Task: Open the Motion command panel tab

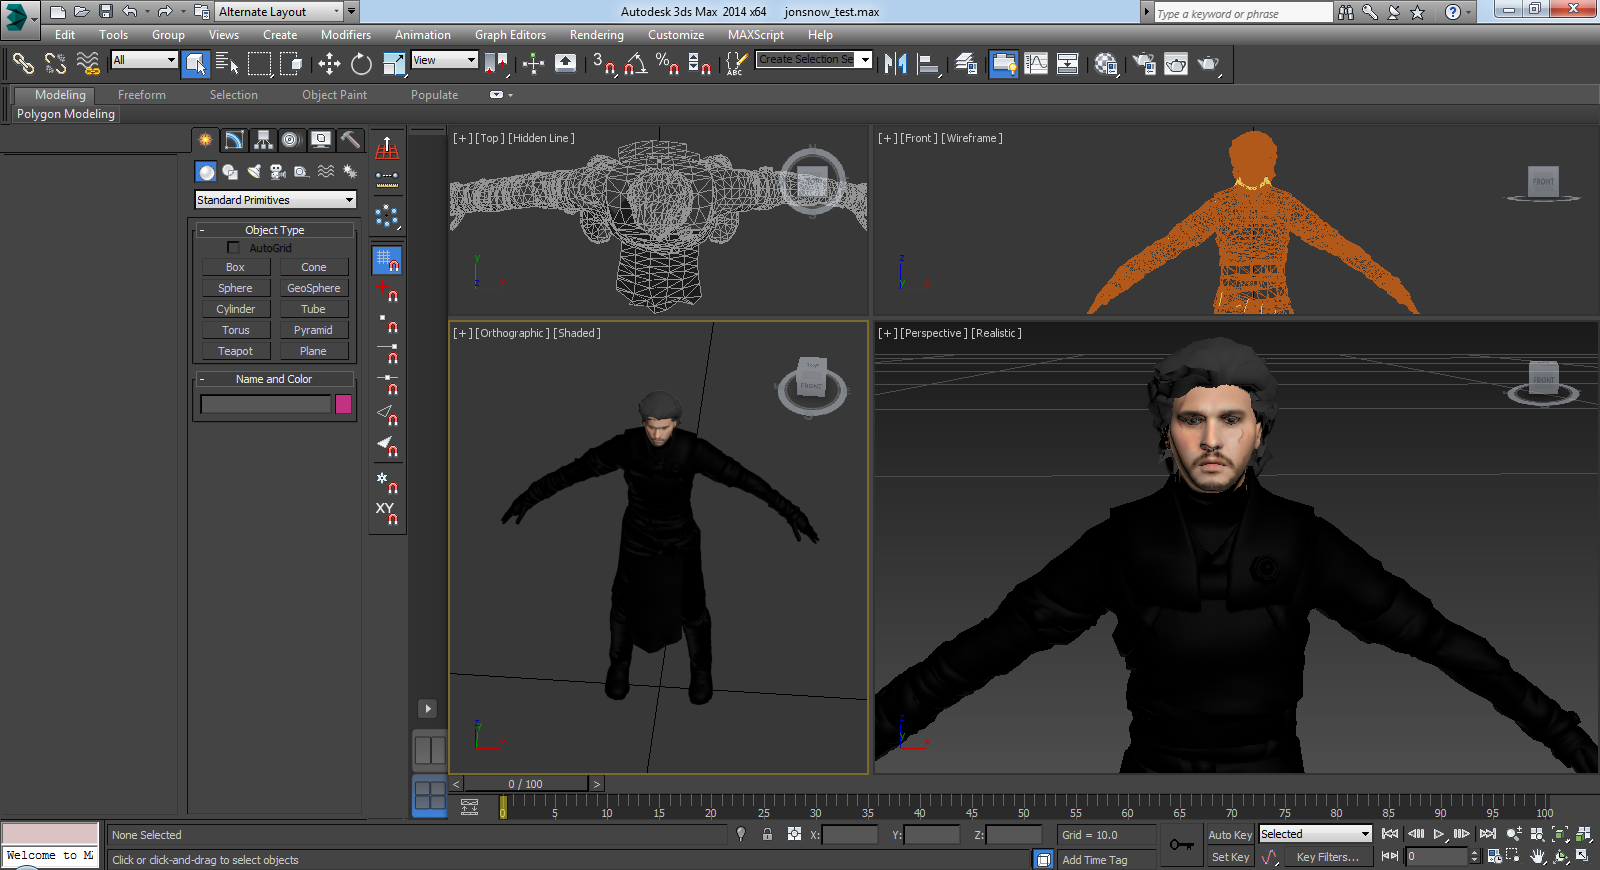Action: tap(290, 140)
